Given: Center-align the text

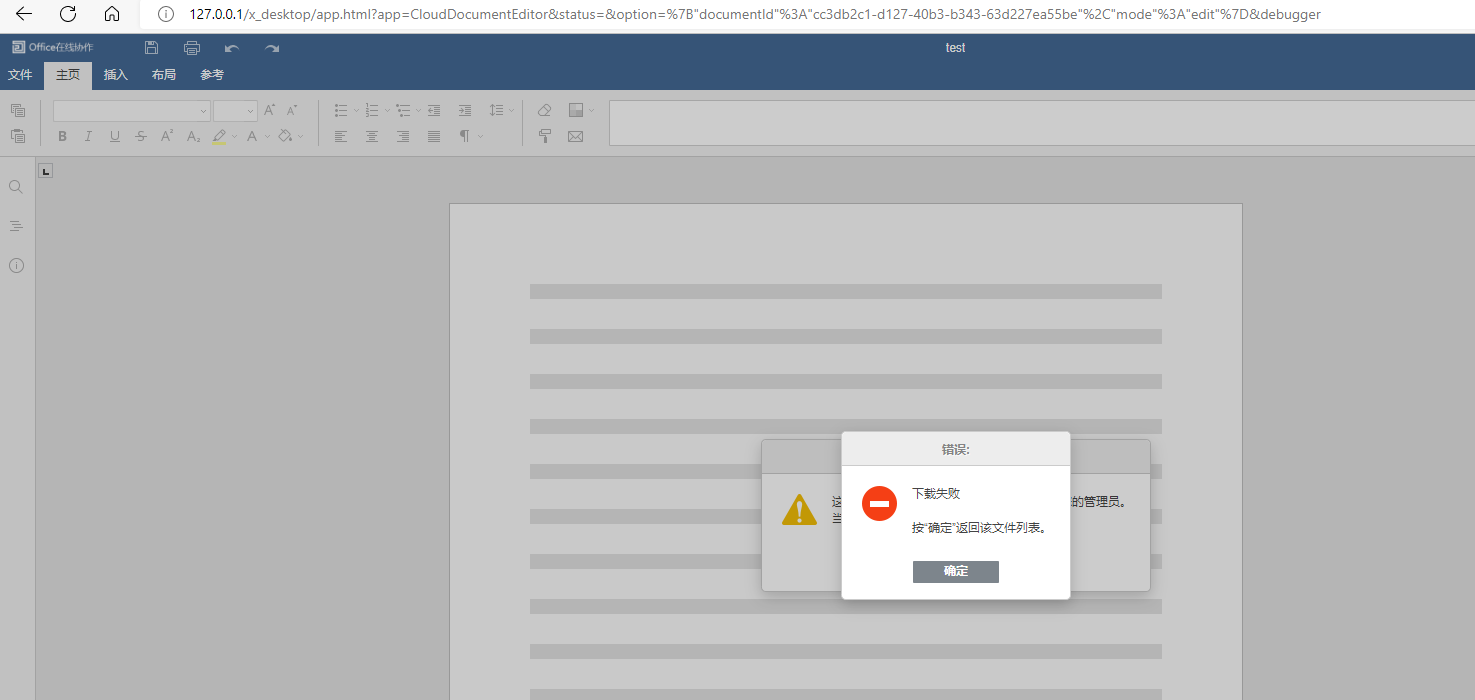Looking at the screenshot, I should coord(372,136).
